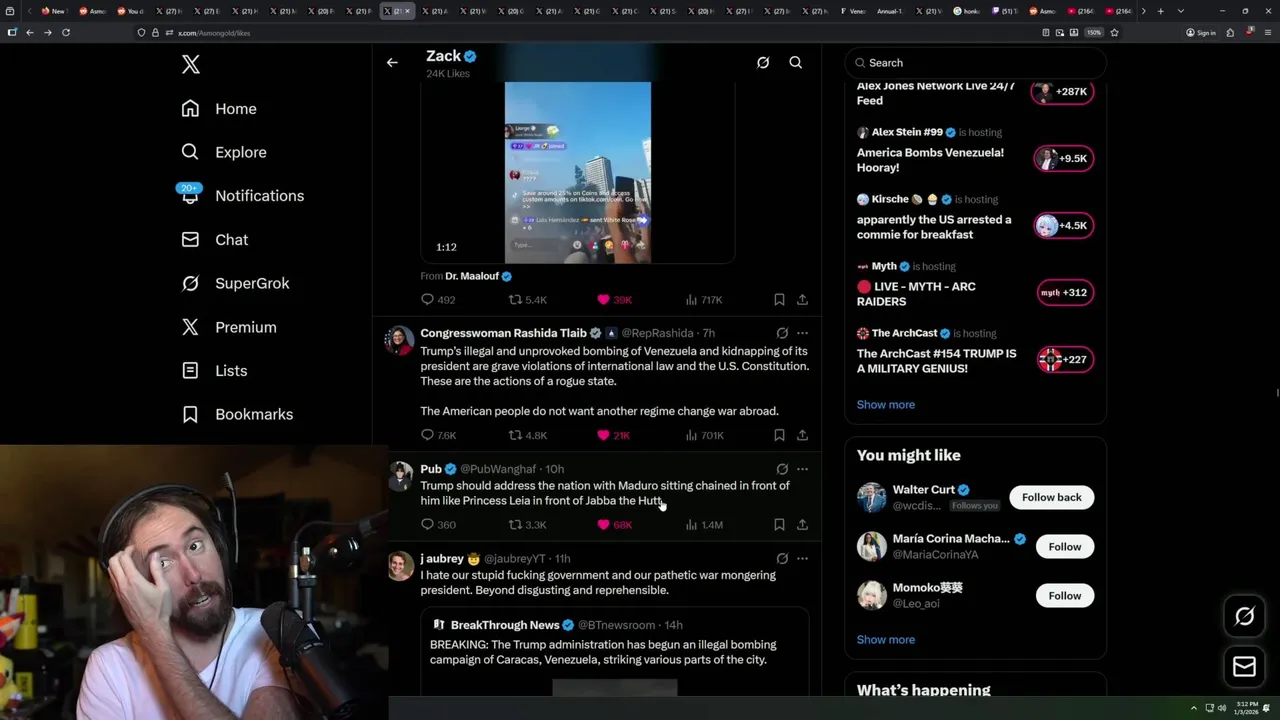Open Rashida Tlaib post's more options

click(802, 333)
